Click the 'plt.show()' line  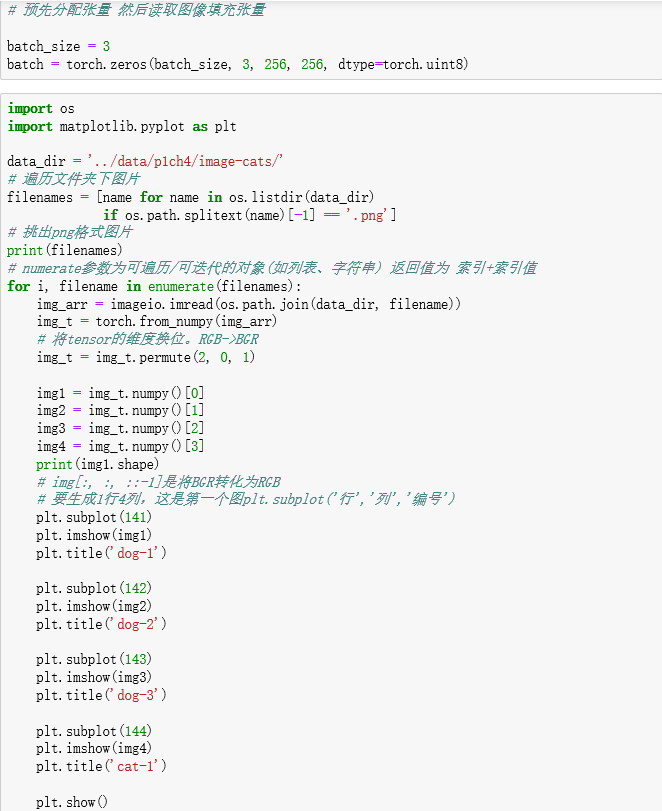point(72,802)
